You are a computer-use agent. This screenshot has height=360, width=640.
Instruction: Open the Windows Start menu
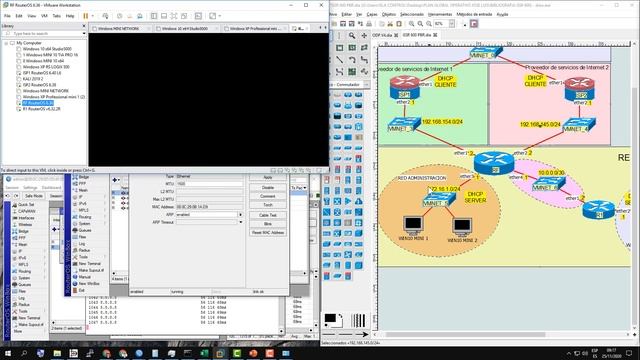click(8, 353)
